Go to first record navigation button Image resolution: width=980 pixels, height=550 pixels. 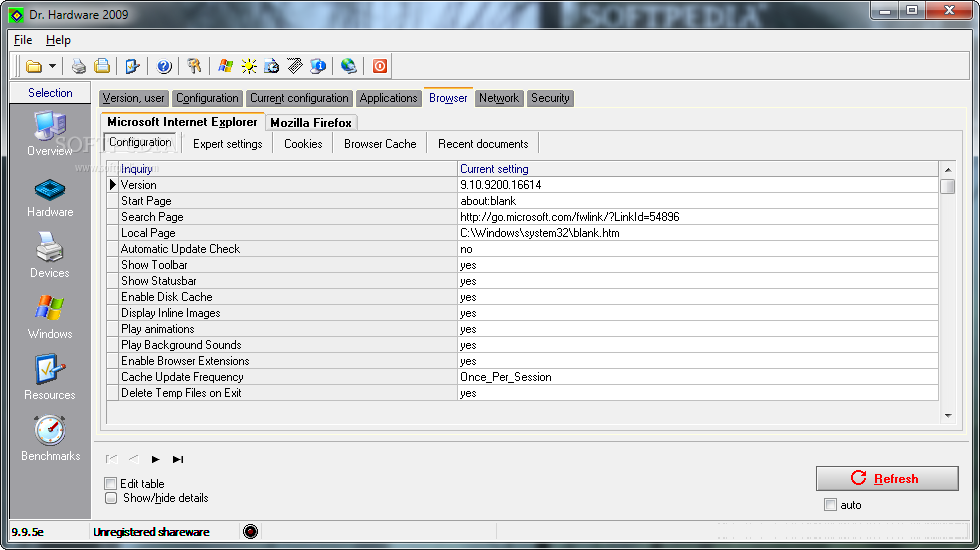point(111,459)
